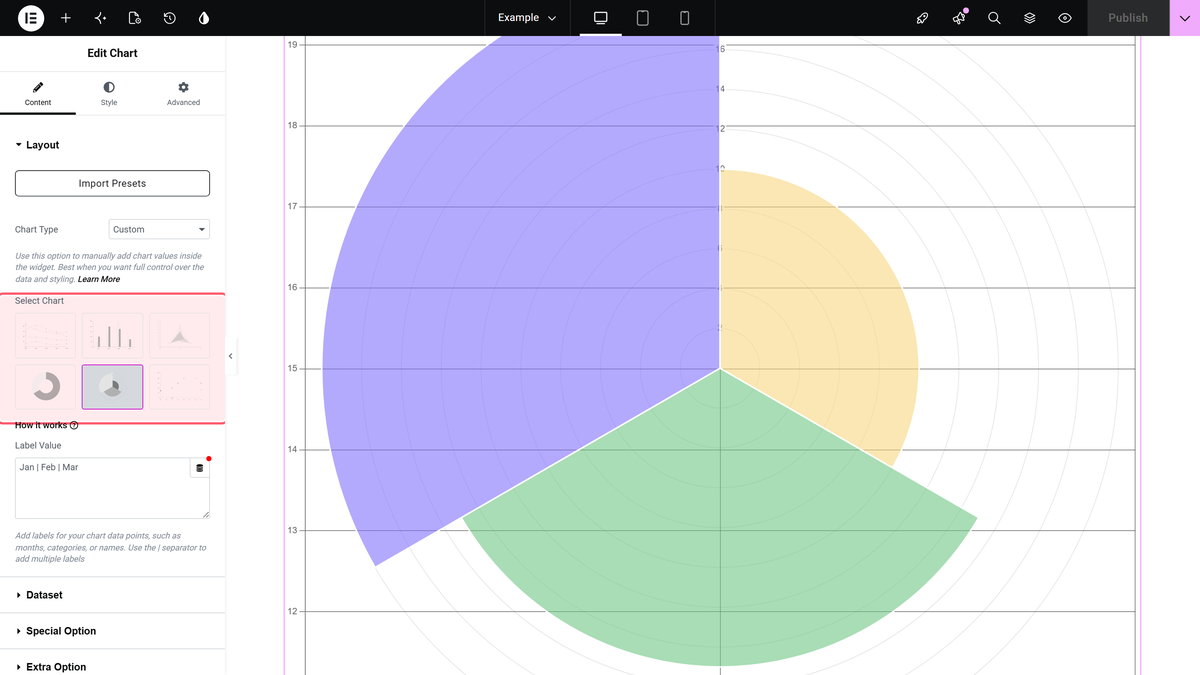The width and height of the screenshot is (1200, 675).
Task: Click the Edit Chart panel title
Action: pyautogui.click(x=112, y=53)
